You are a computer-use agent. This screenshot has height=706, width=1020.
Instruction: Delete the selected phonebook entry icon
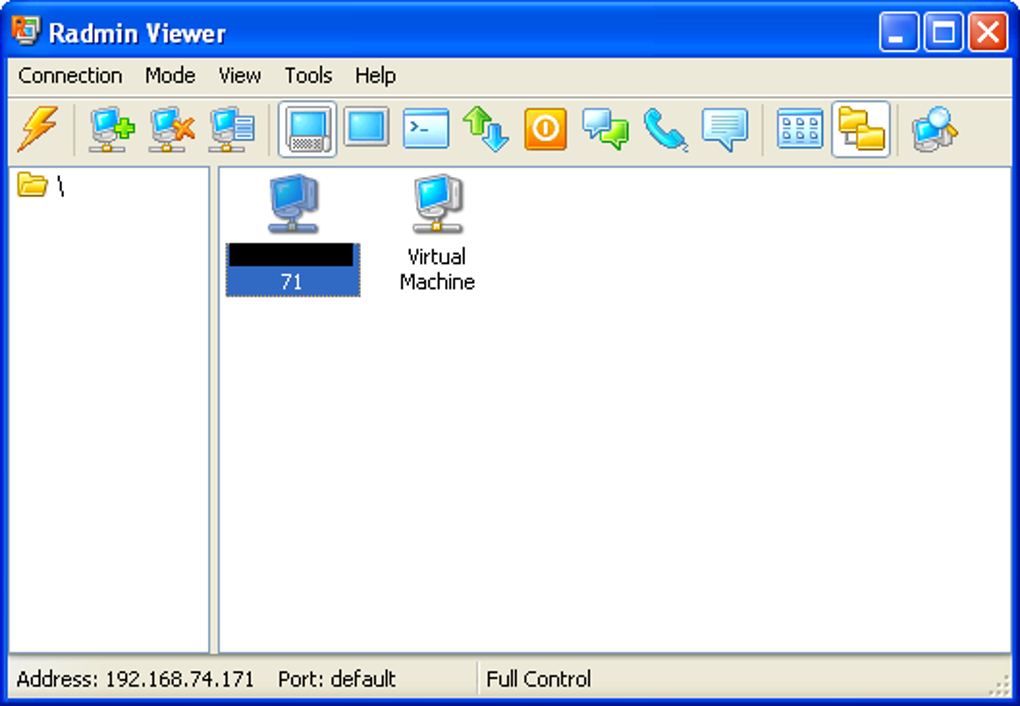[171, 129]
